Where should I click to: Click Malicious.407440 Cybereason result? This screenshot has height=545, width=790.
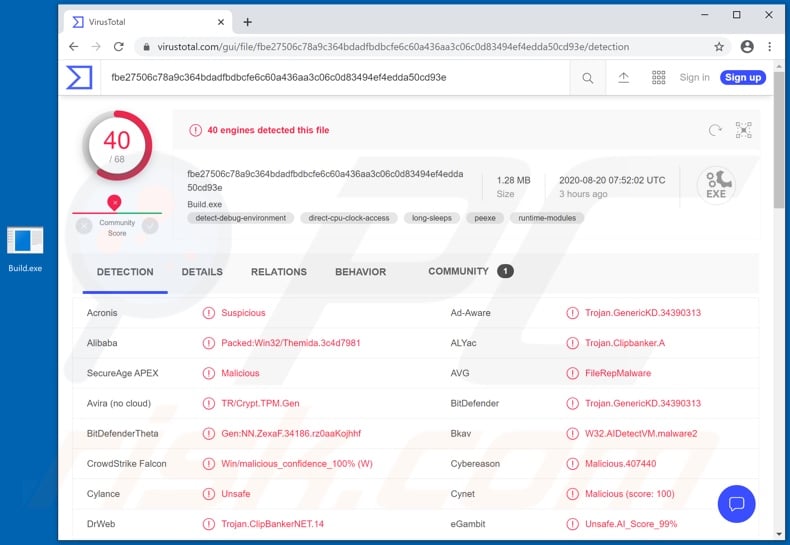(620, 464)
